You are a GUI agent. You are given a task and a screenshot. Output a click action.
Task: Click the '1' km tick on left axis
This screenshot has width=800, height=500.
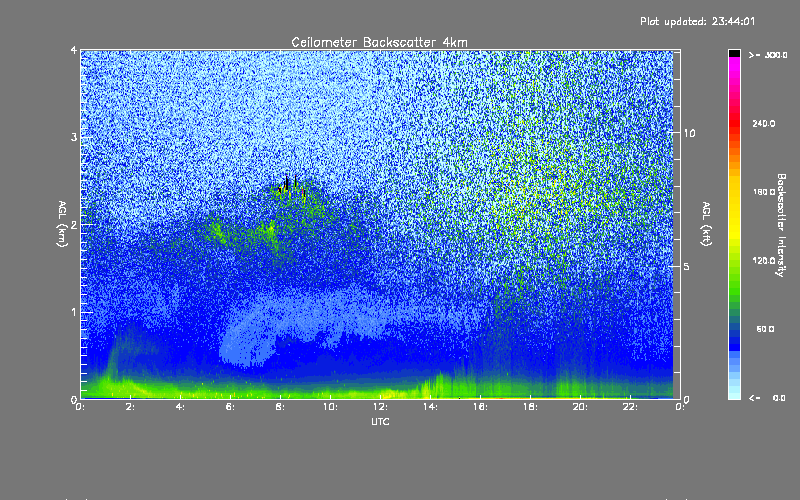(74, 312)
